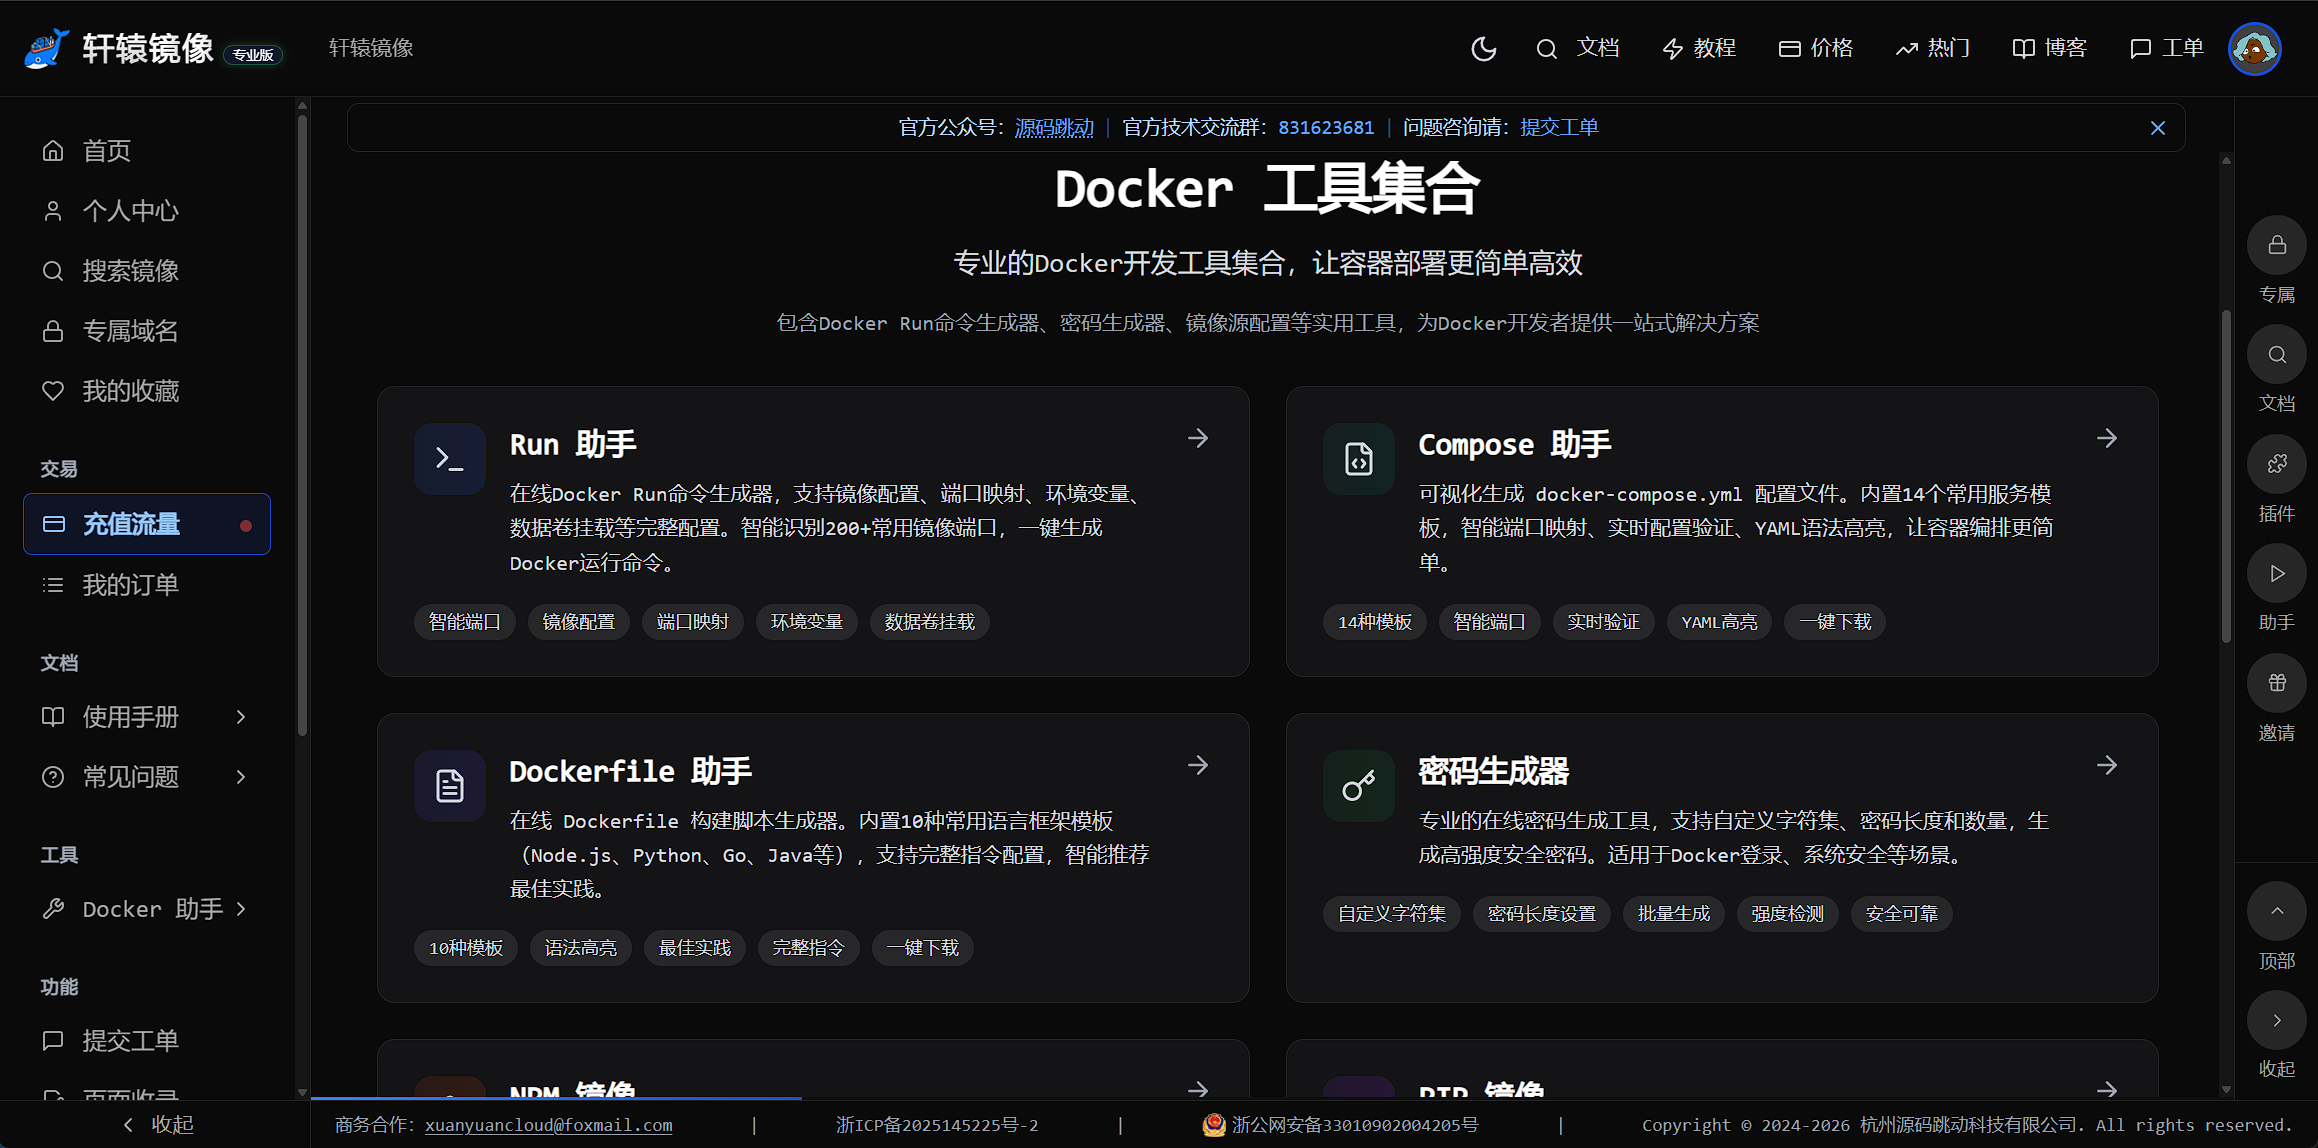
Task: Expand 常见问题 chevron in sidebar
Action: pyautogui.click(x=241, y=777)
